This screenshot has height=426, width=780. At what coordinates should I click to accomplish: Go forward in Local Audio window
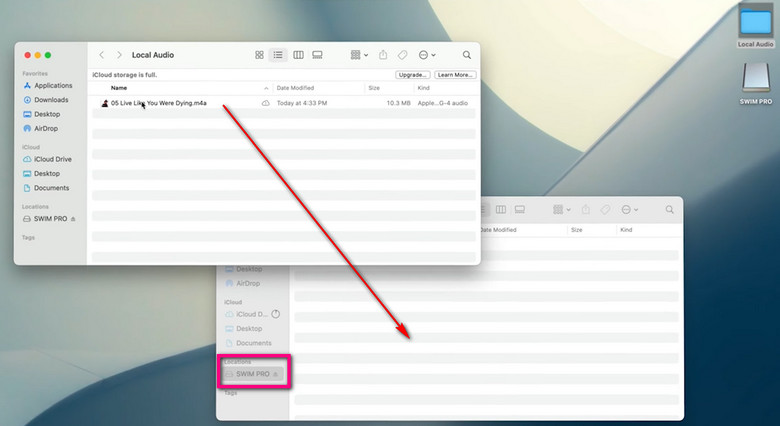119,55
